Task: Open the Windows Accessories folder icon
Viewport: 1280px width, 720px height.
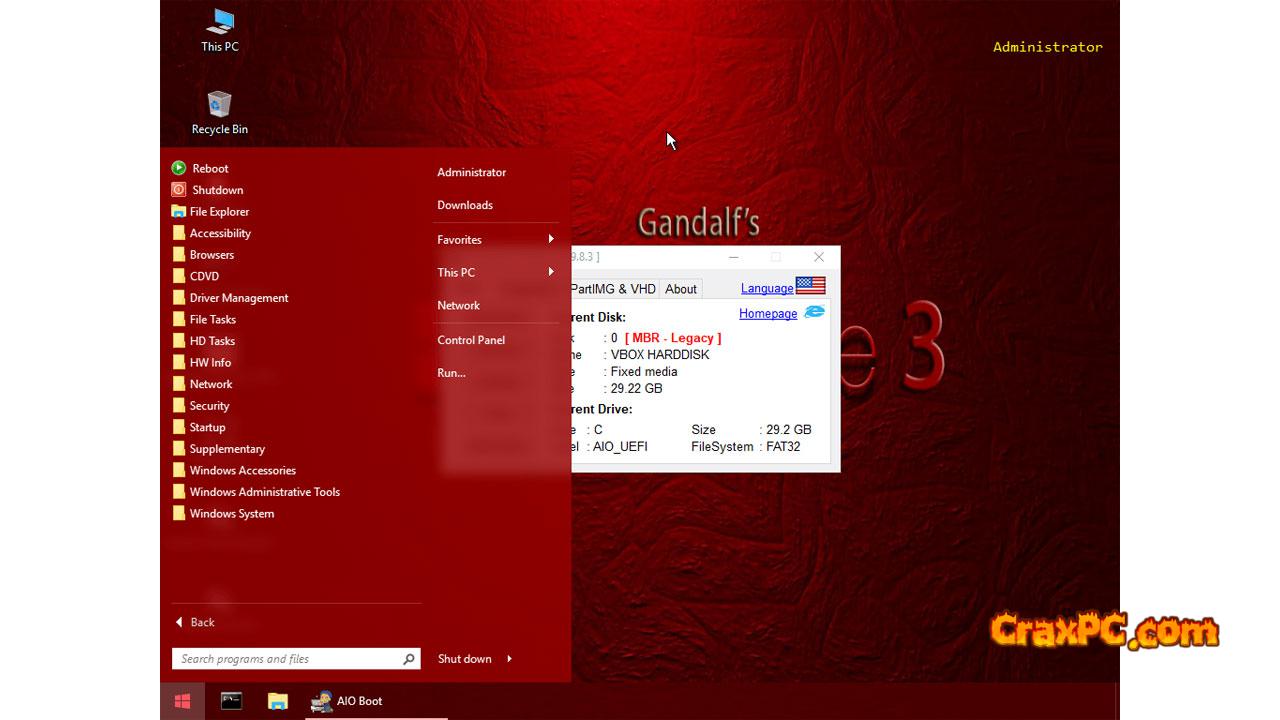Action: (x=178, y=470)
